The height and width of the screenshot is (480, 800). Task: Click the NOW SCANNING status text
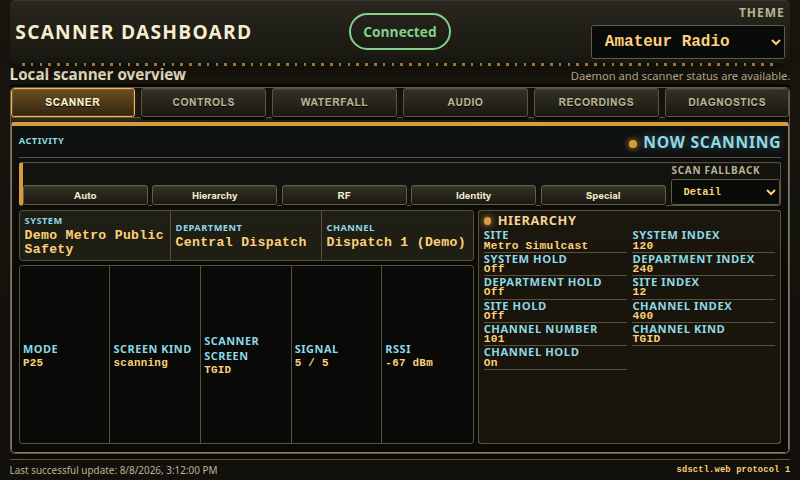pyautogui.click(x=712, y=142)
